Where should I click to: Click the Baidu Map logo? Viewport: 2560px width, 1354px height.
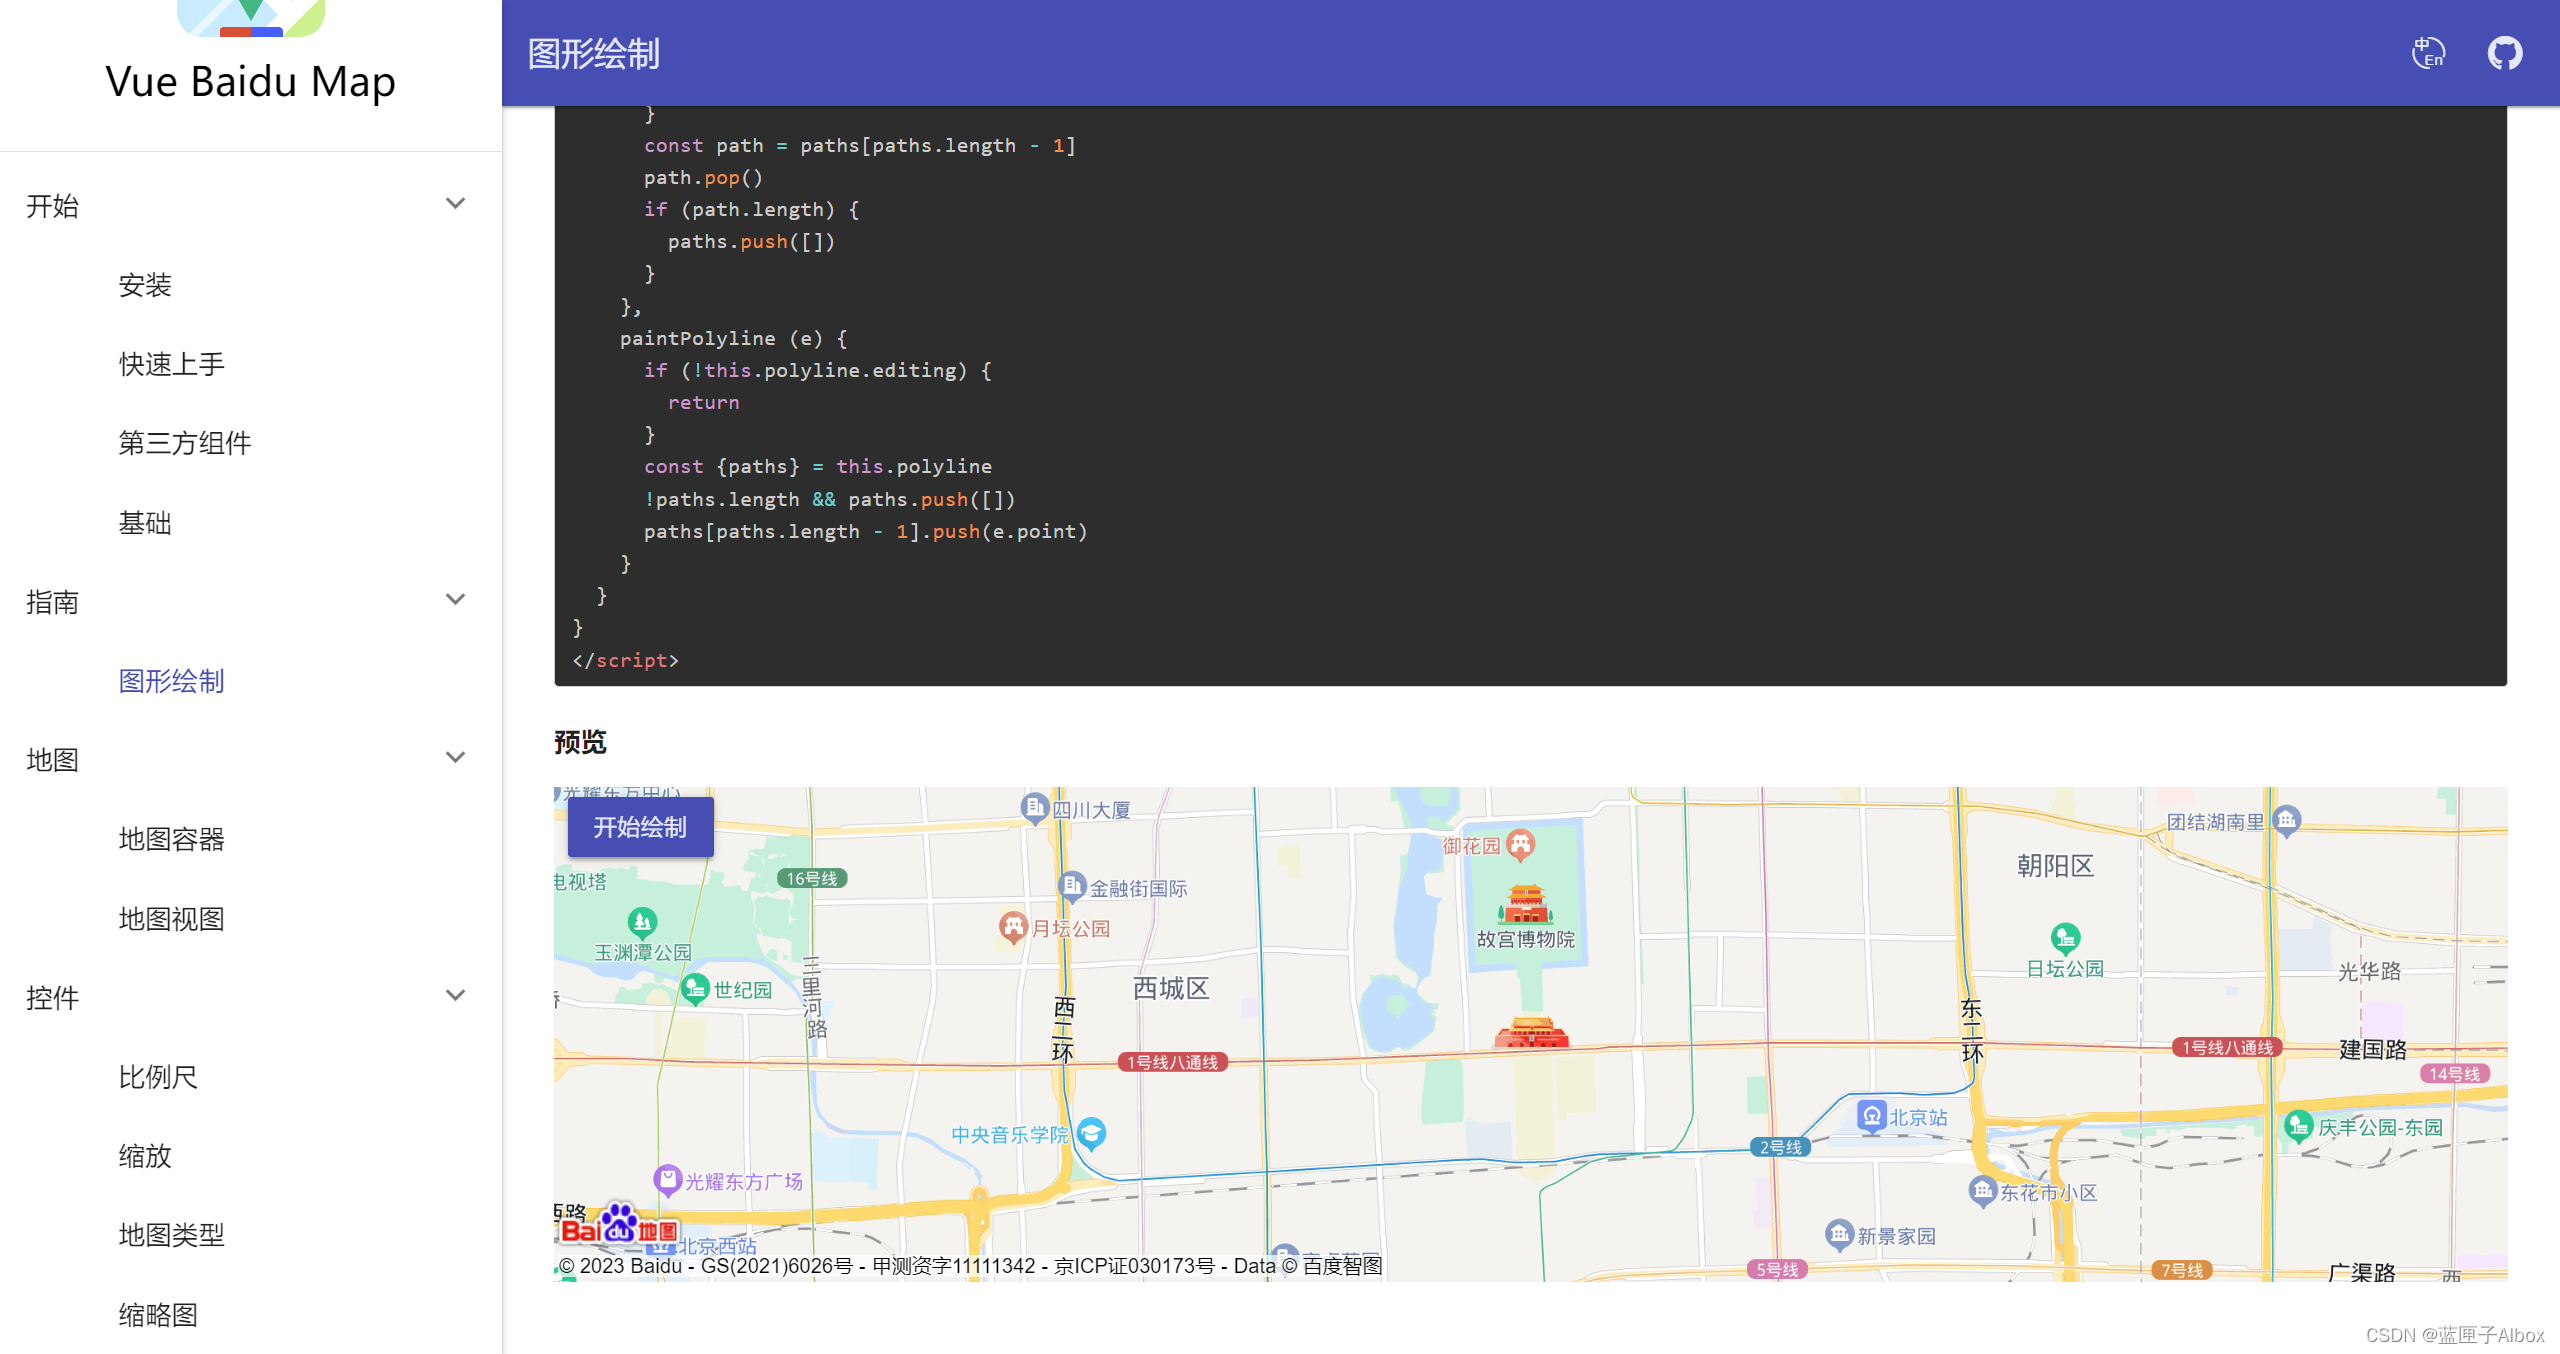click(619, 1226)
